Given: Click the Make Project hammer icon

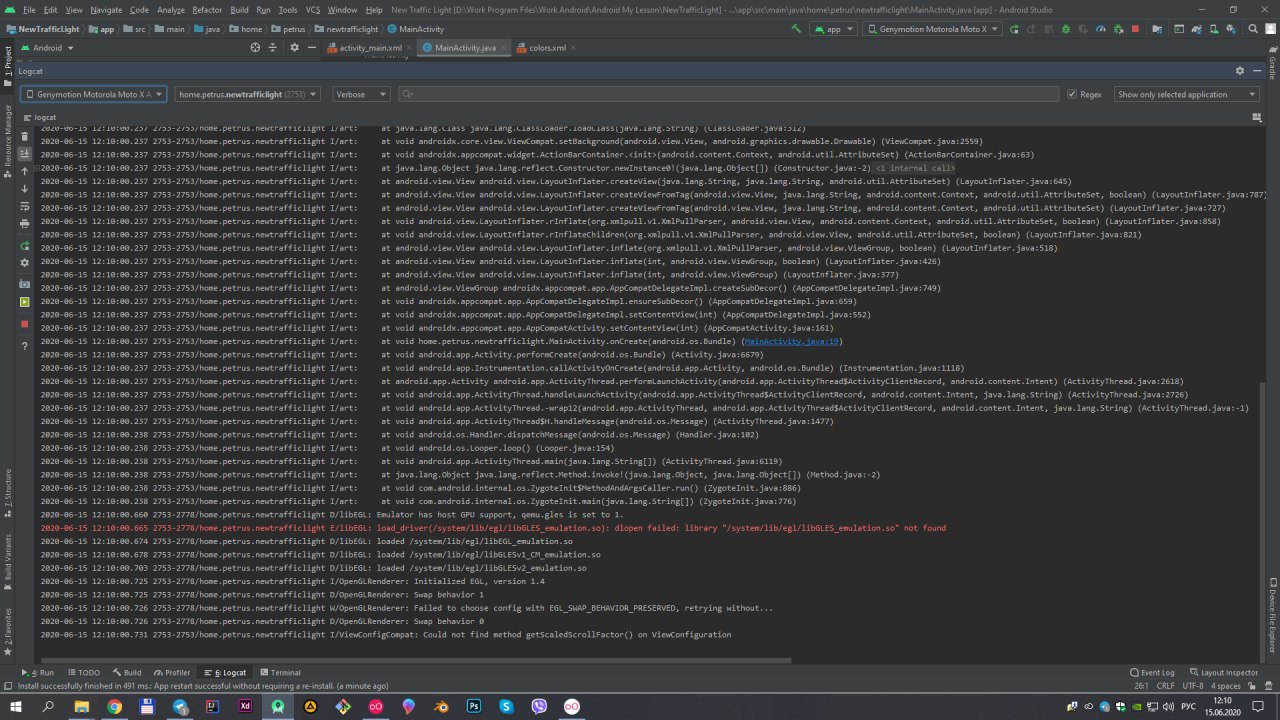Looking at the screenshot, I should tap(796, 29).
